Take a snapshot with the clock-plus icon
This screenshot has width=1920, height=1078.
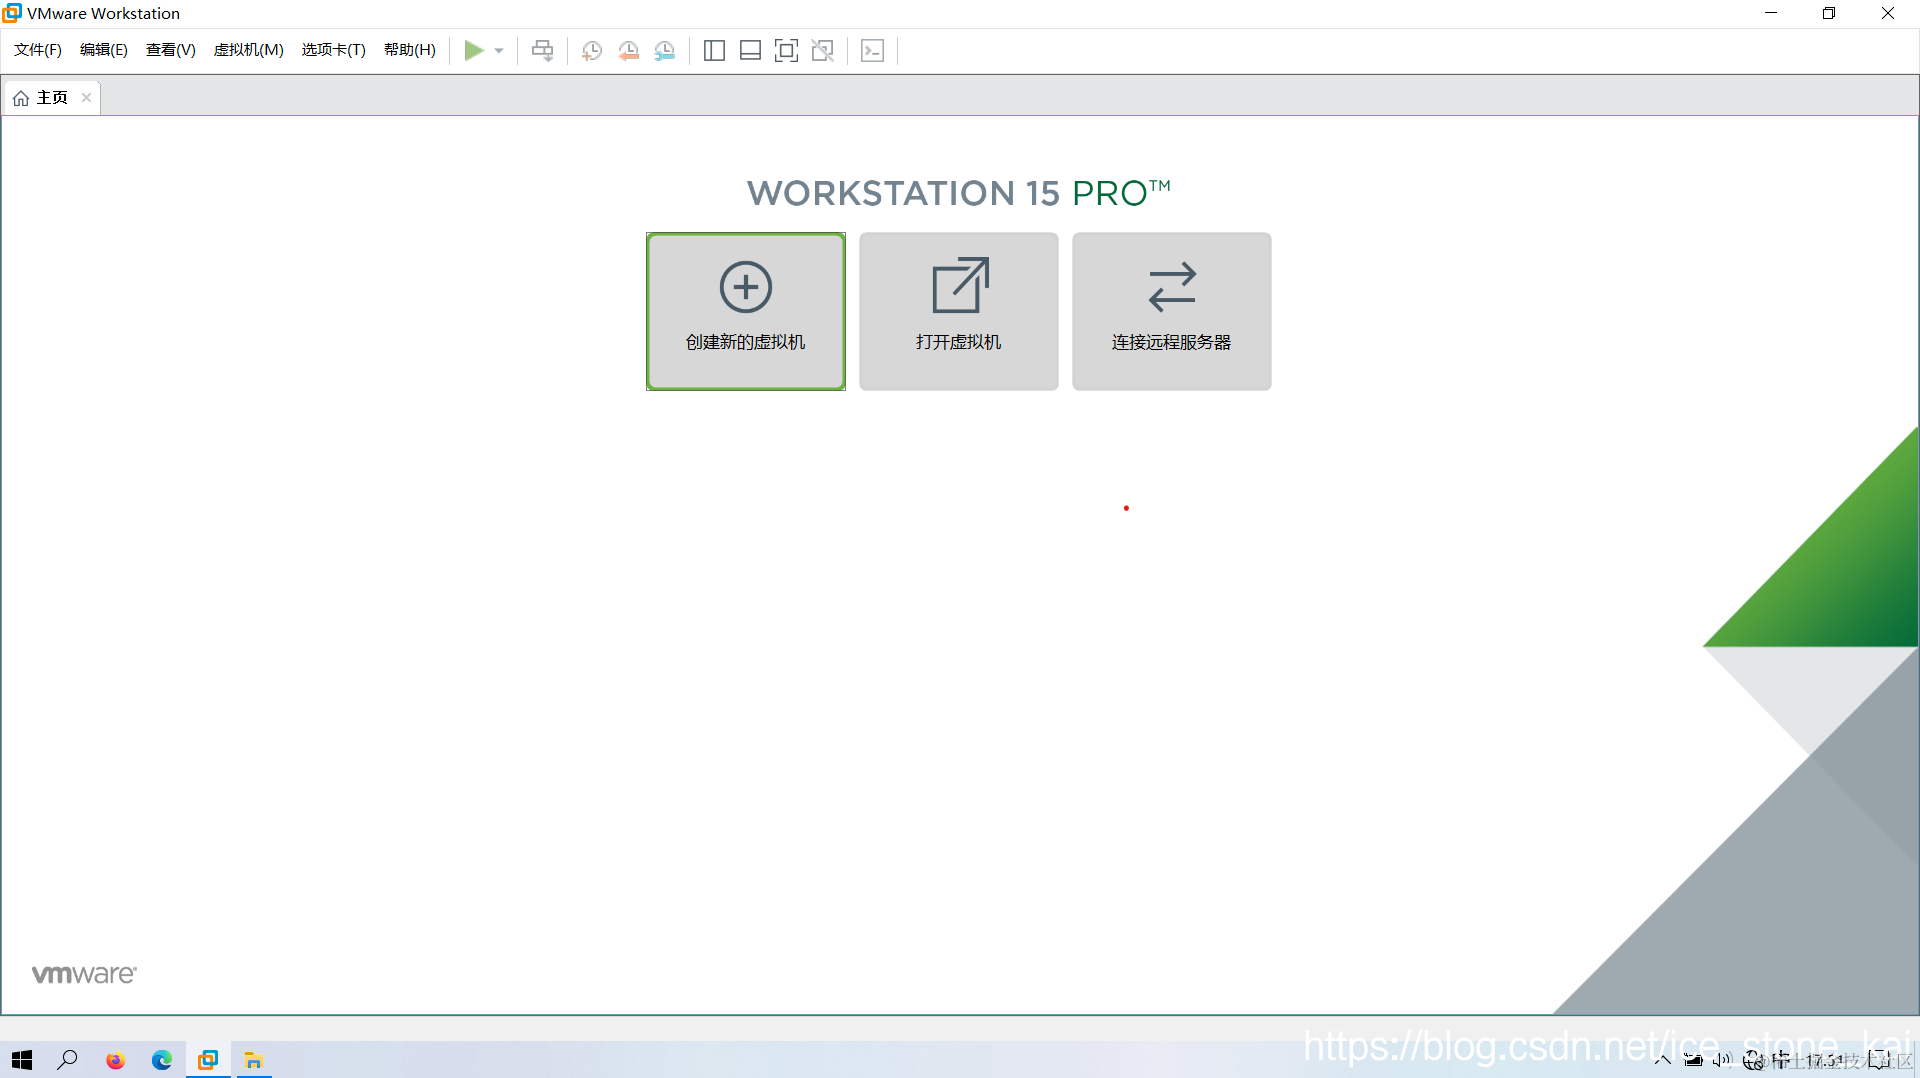(x=592, y=50)
